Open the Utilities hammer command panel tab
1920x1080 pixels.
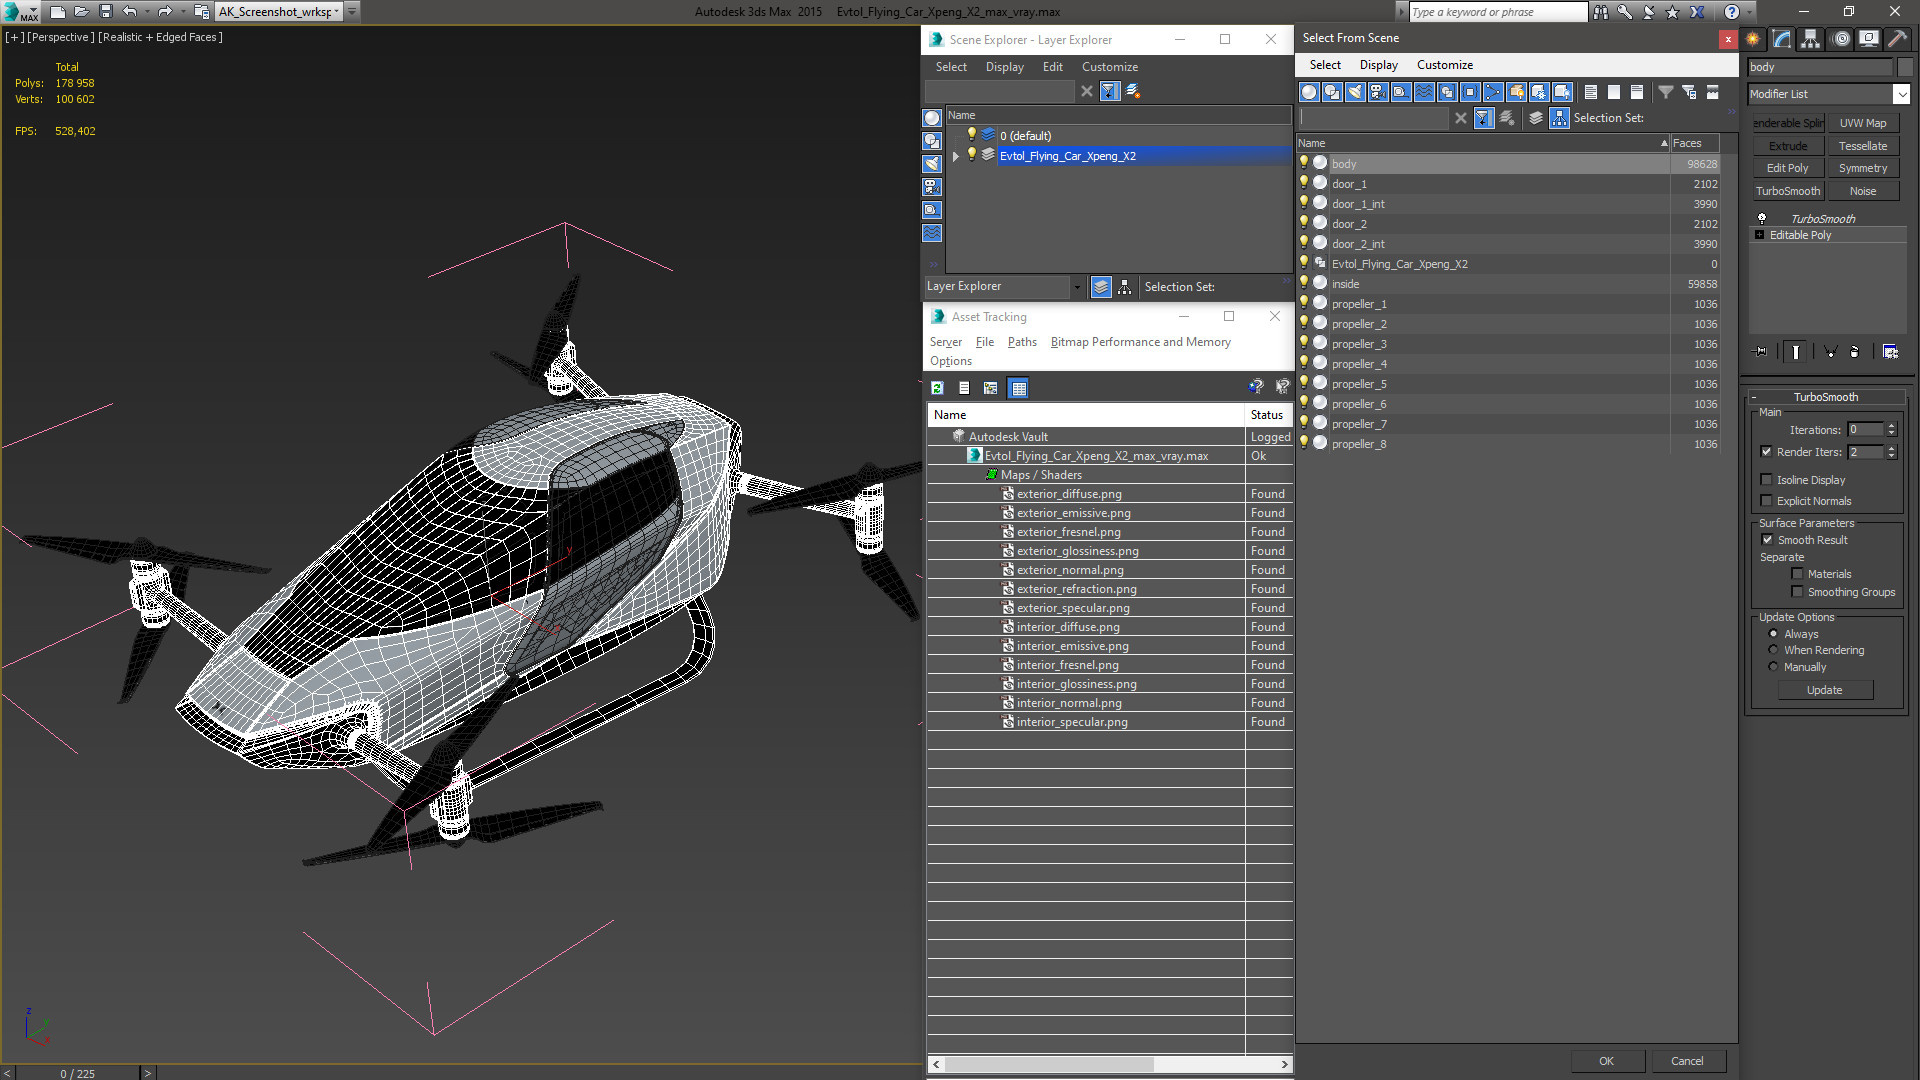[1897, 39]
